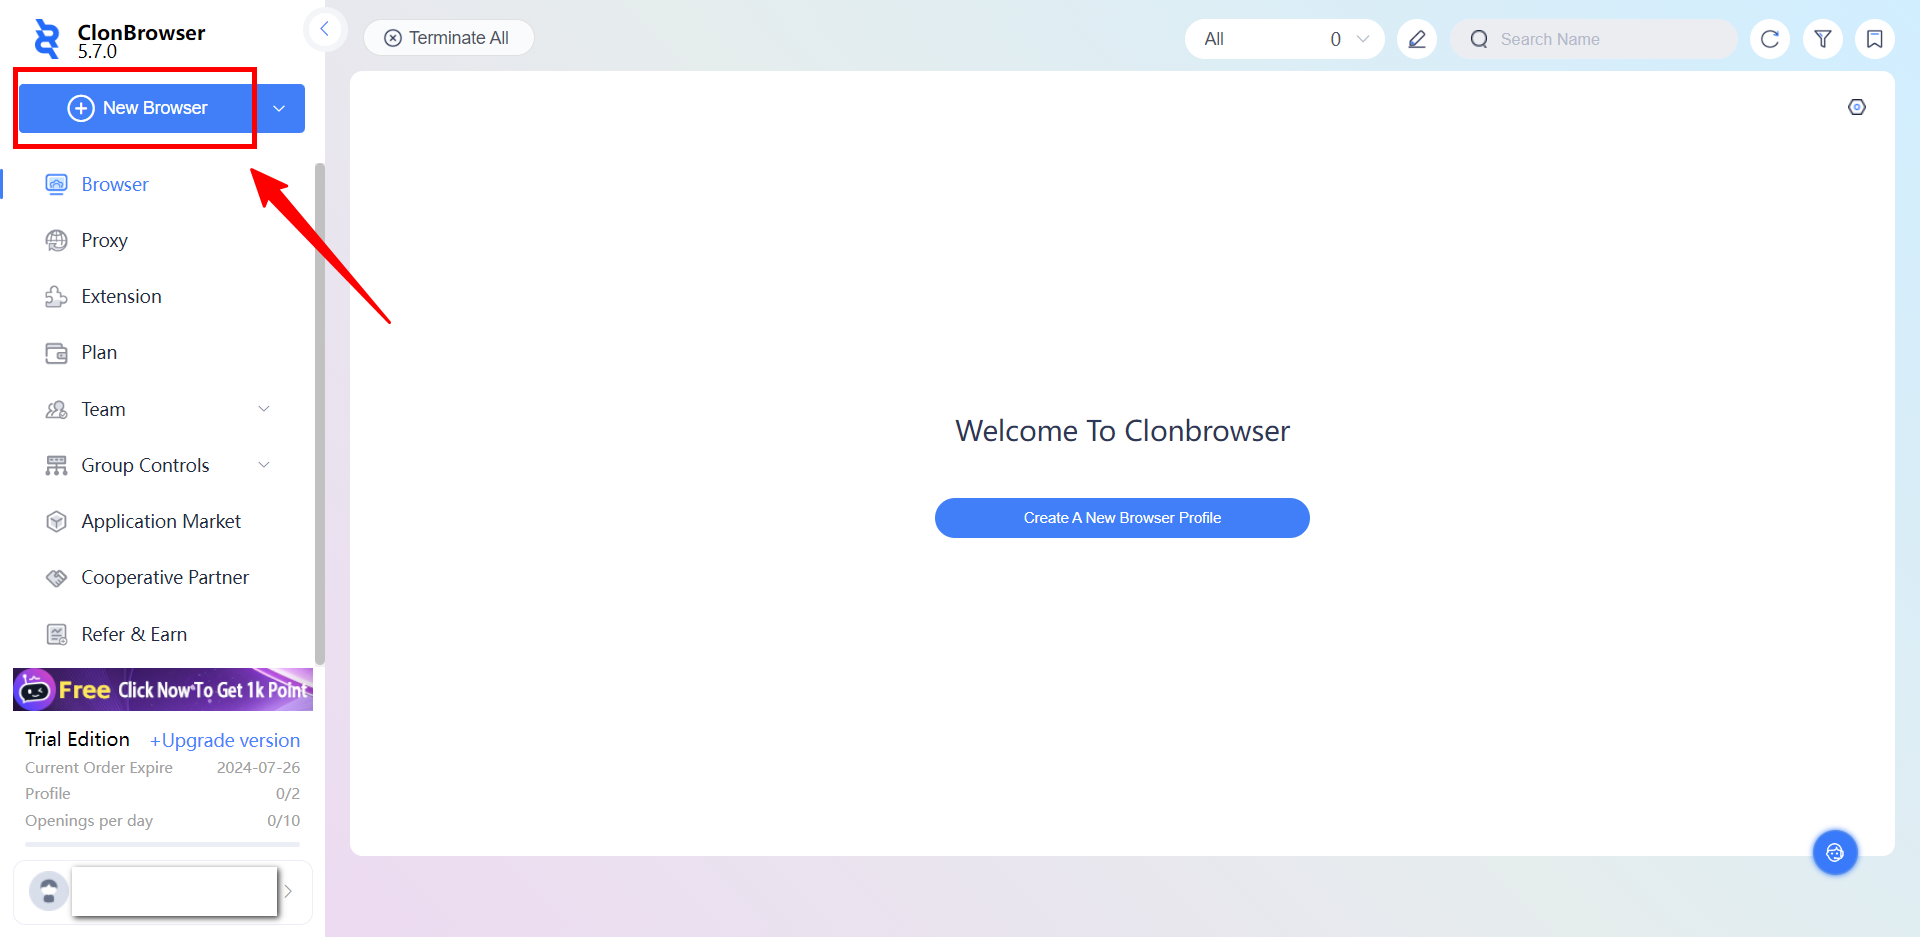Click the Plan wallet icon

pyautogui.click(x=57, y=353)
